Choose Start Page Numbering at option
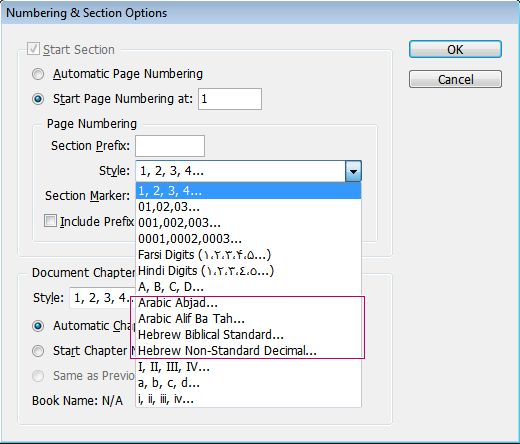 tap(38, 99)
